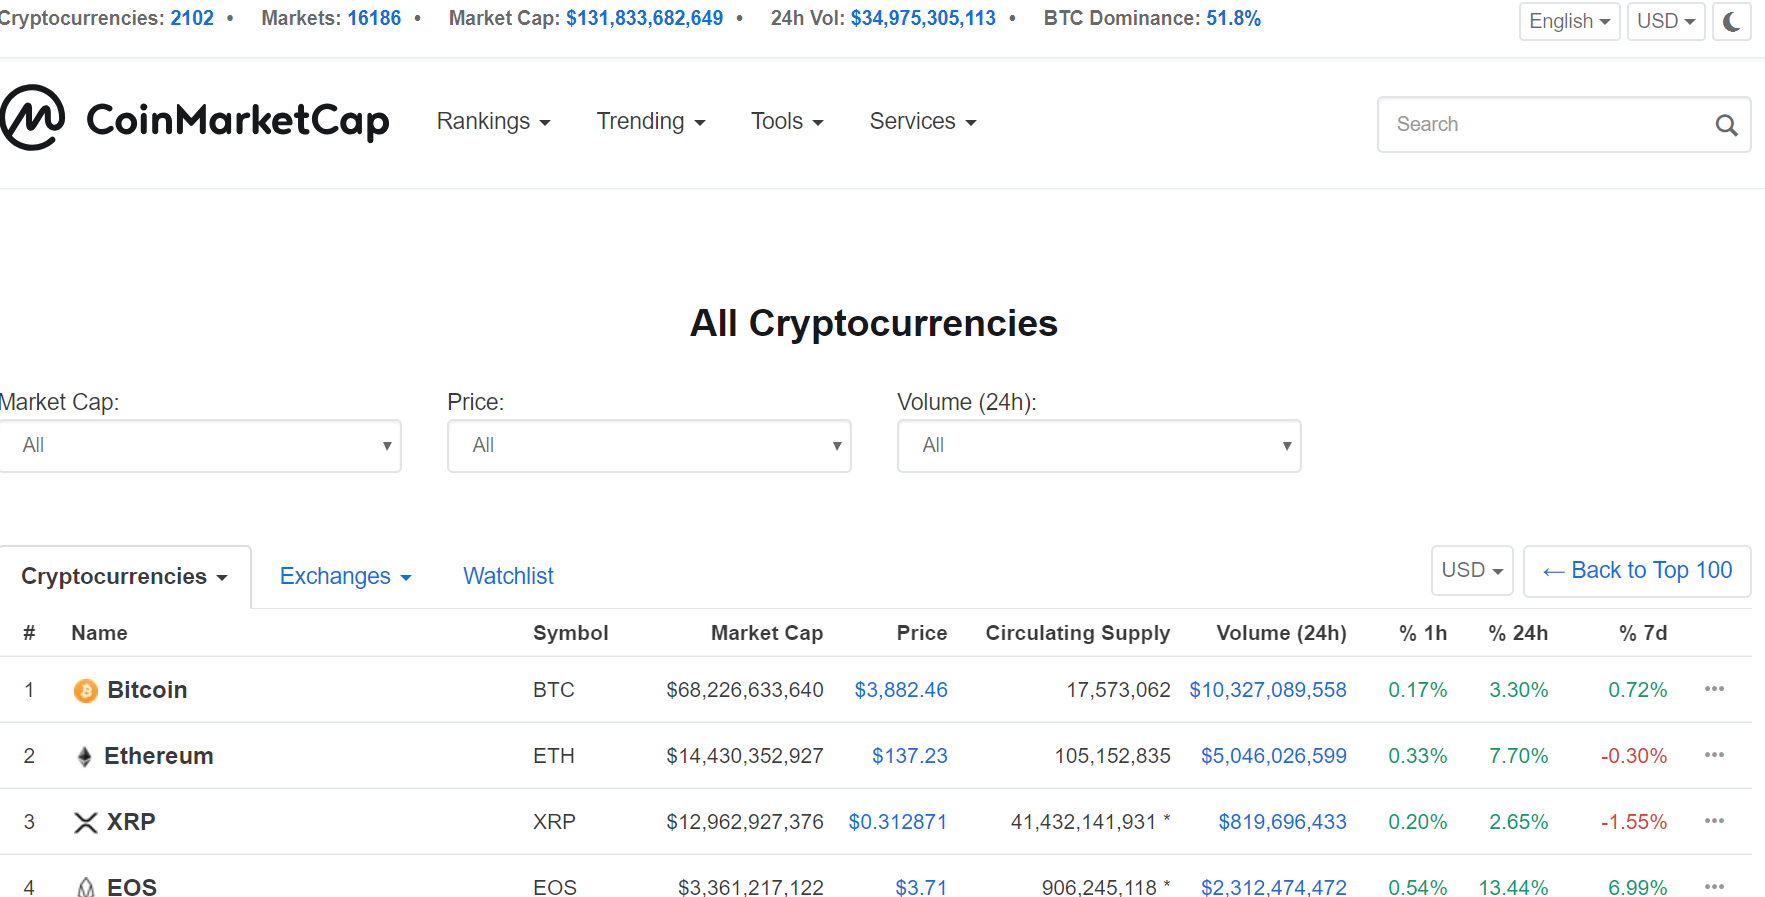Open the Bitcoin name link
Viewport: 1765px width, 897px height.
pyautogui.click(x=147, y=690)
